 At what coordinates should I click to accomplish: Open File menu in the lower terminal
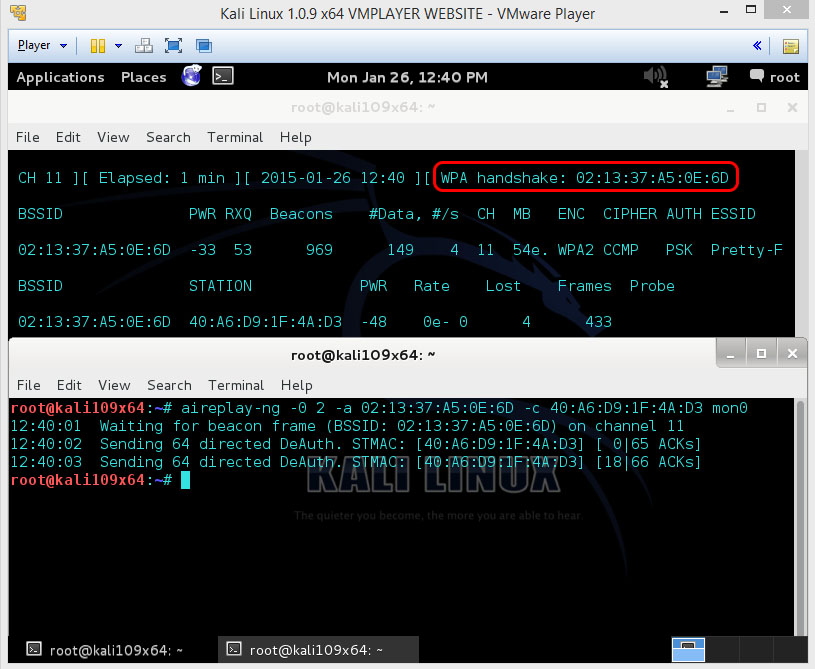29,385
